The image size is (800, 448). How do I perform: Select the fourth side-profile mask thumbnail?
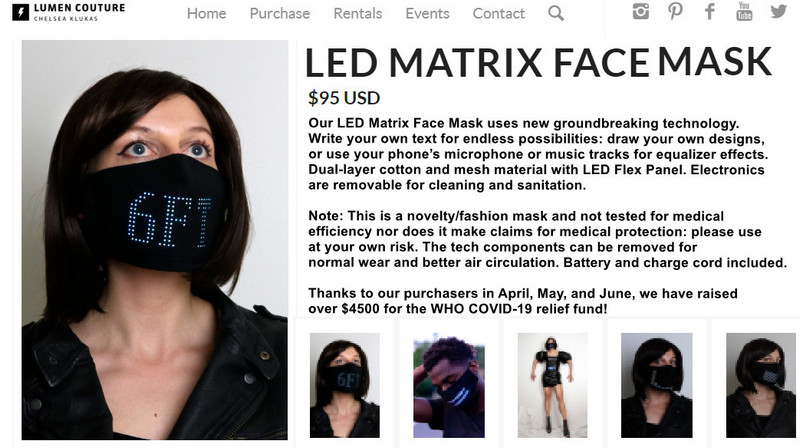coord(656,385)
